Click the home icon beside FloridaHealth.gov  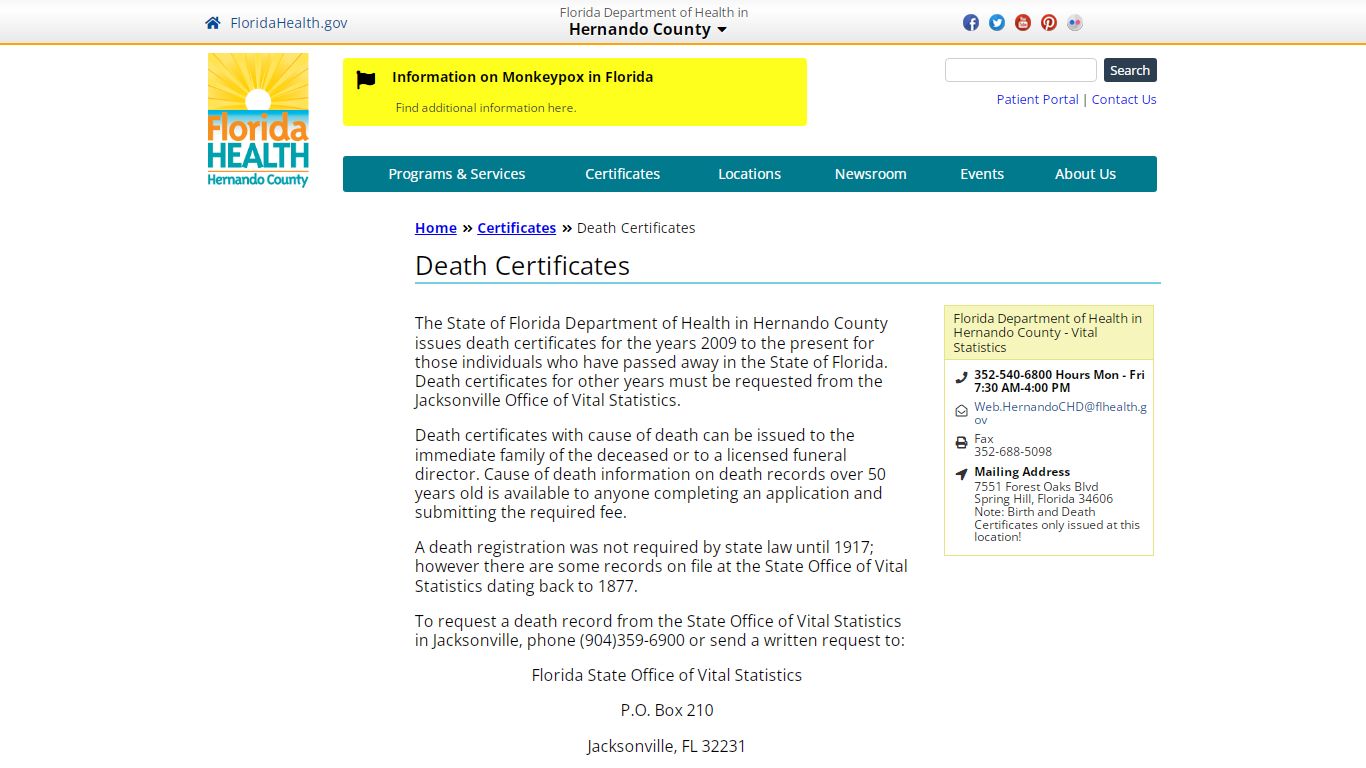coord(212,23)
